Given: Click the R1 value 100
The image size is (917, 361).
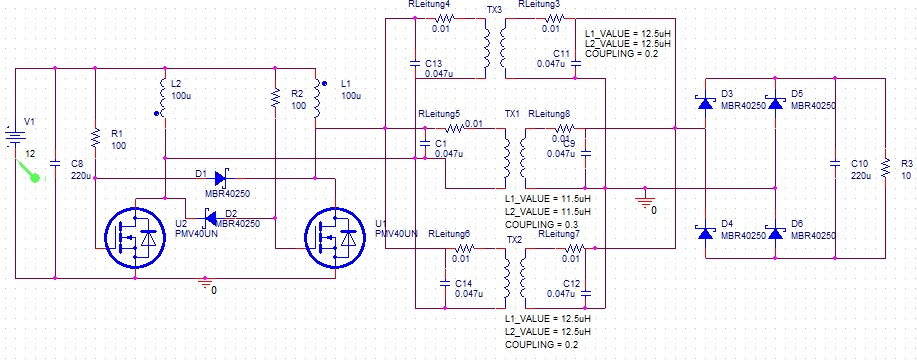Looking at the screenshot, I should pyautogui.click(x=119, y=146).
